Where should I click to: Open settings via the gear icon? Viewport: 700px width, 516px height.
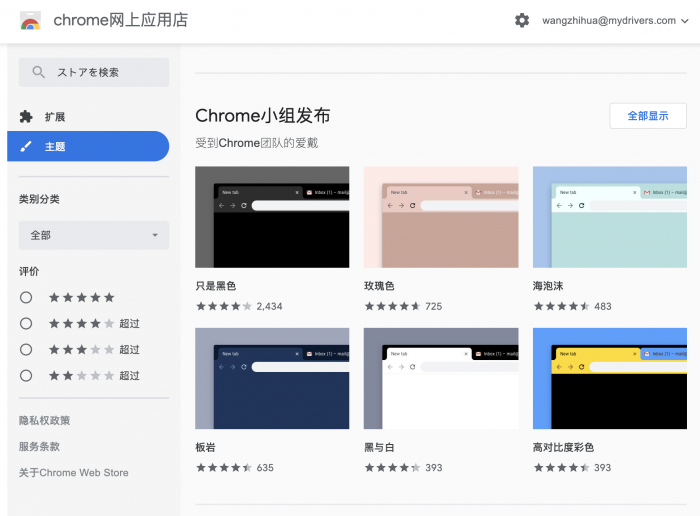pyautogui.click(x=522, y=20)
